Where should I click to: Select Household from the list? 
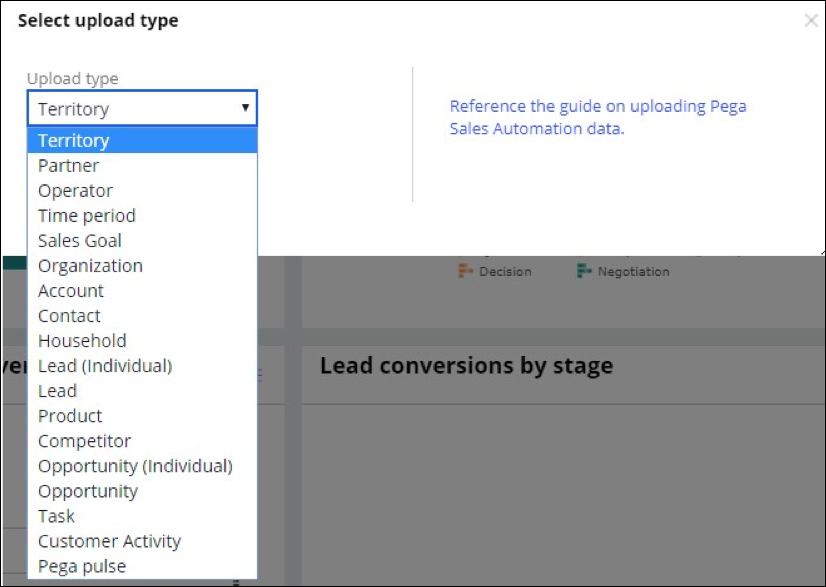coord(82,341)
